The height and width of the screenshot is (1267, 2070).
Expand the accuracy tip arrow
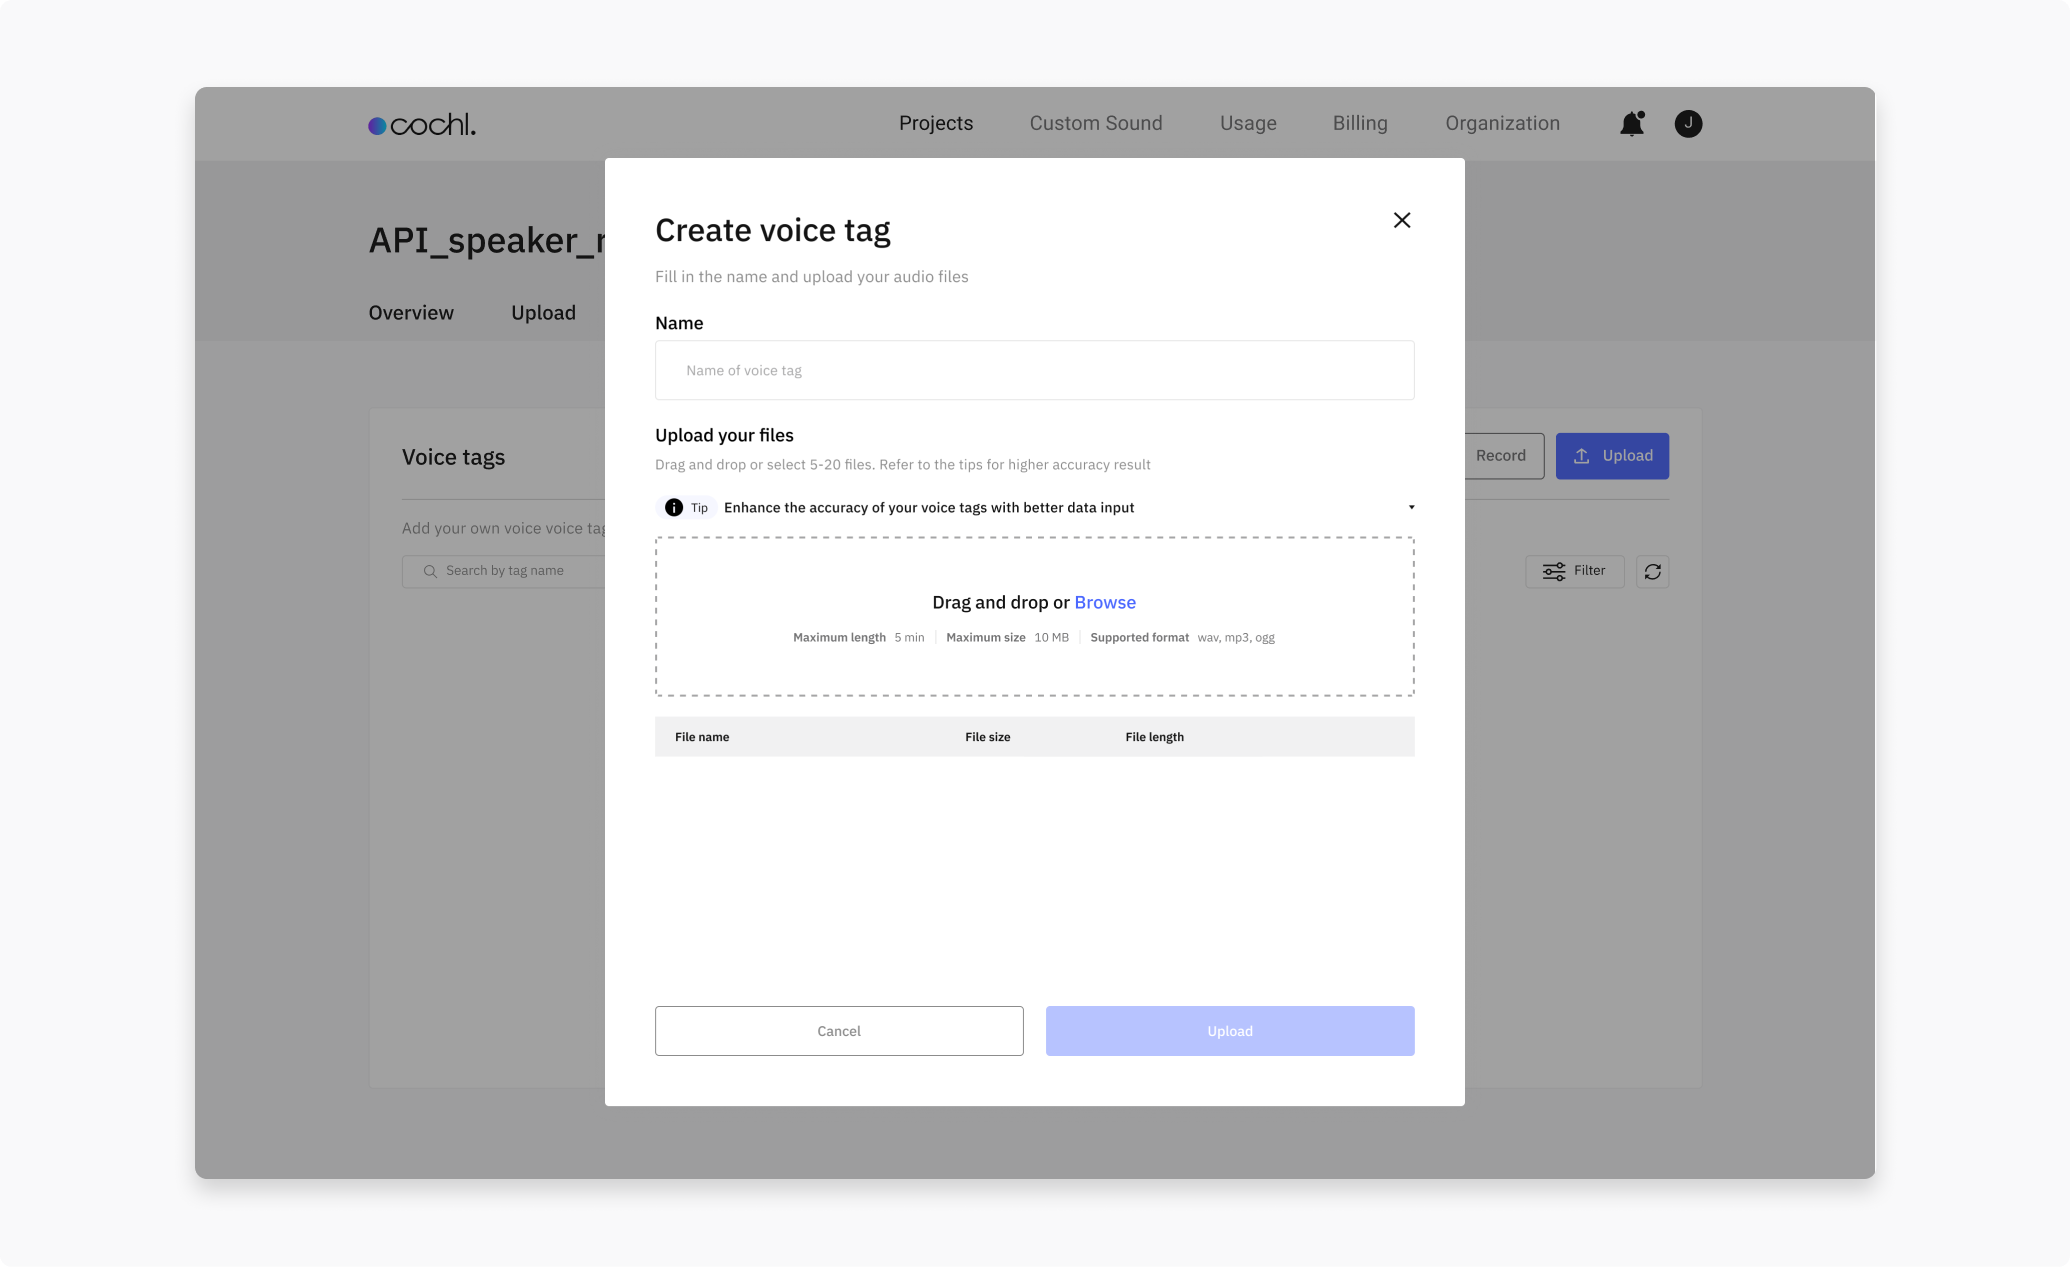pyautogui.click(x=1411, y=508)
